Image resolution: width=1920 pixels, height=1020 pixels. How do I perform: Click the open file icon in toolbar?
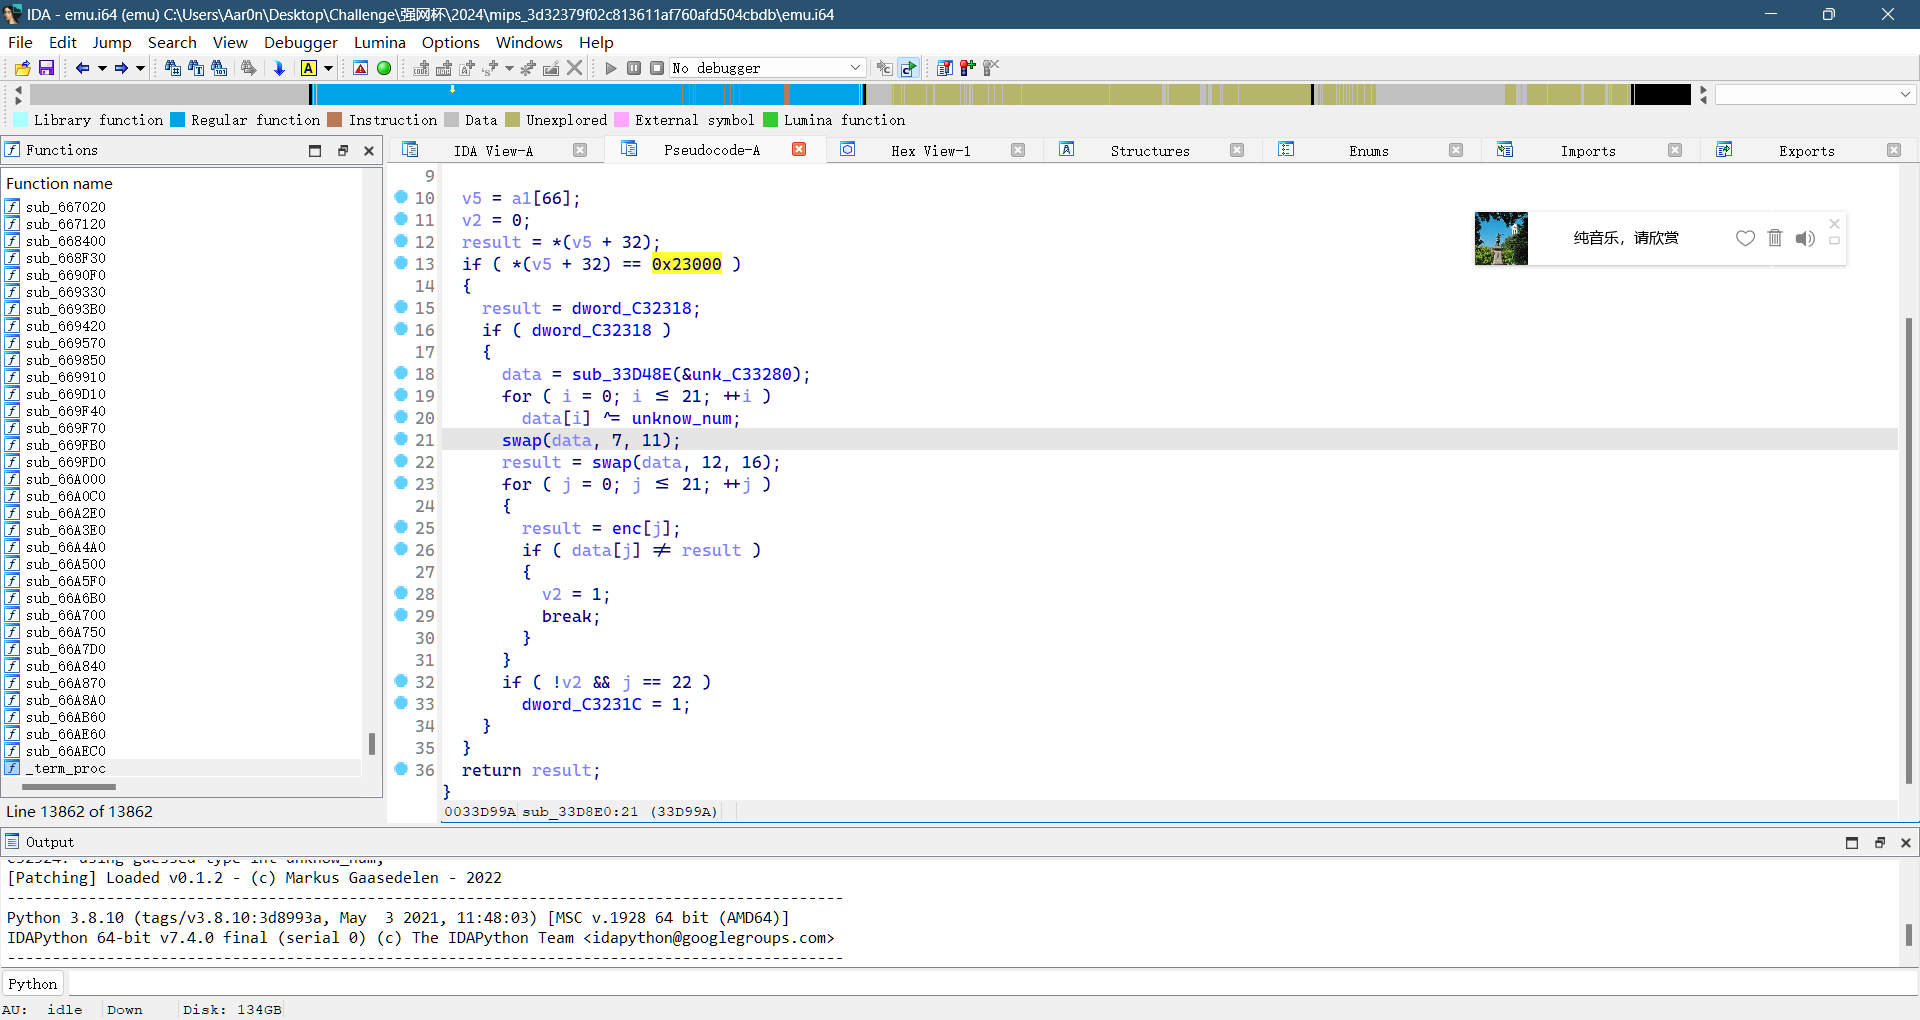(x=22, y=68)
